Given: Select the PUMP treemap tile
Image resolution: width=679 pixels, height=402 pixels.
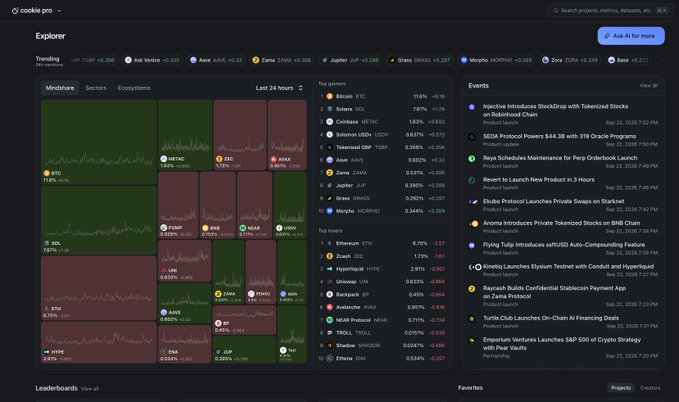Looking at the screenshot, I should [x=178, y=205].
